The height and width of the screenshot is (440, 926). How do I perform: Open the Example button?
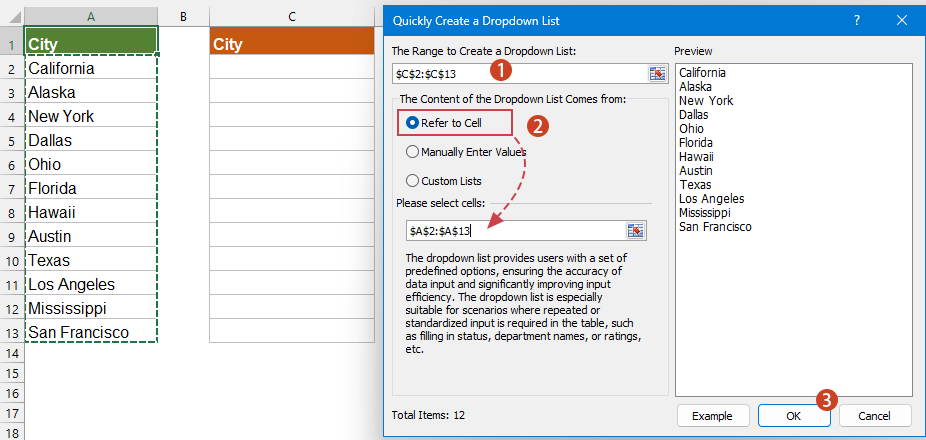tap(712, 416)
